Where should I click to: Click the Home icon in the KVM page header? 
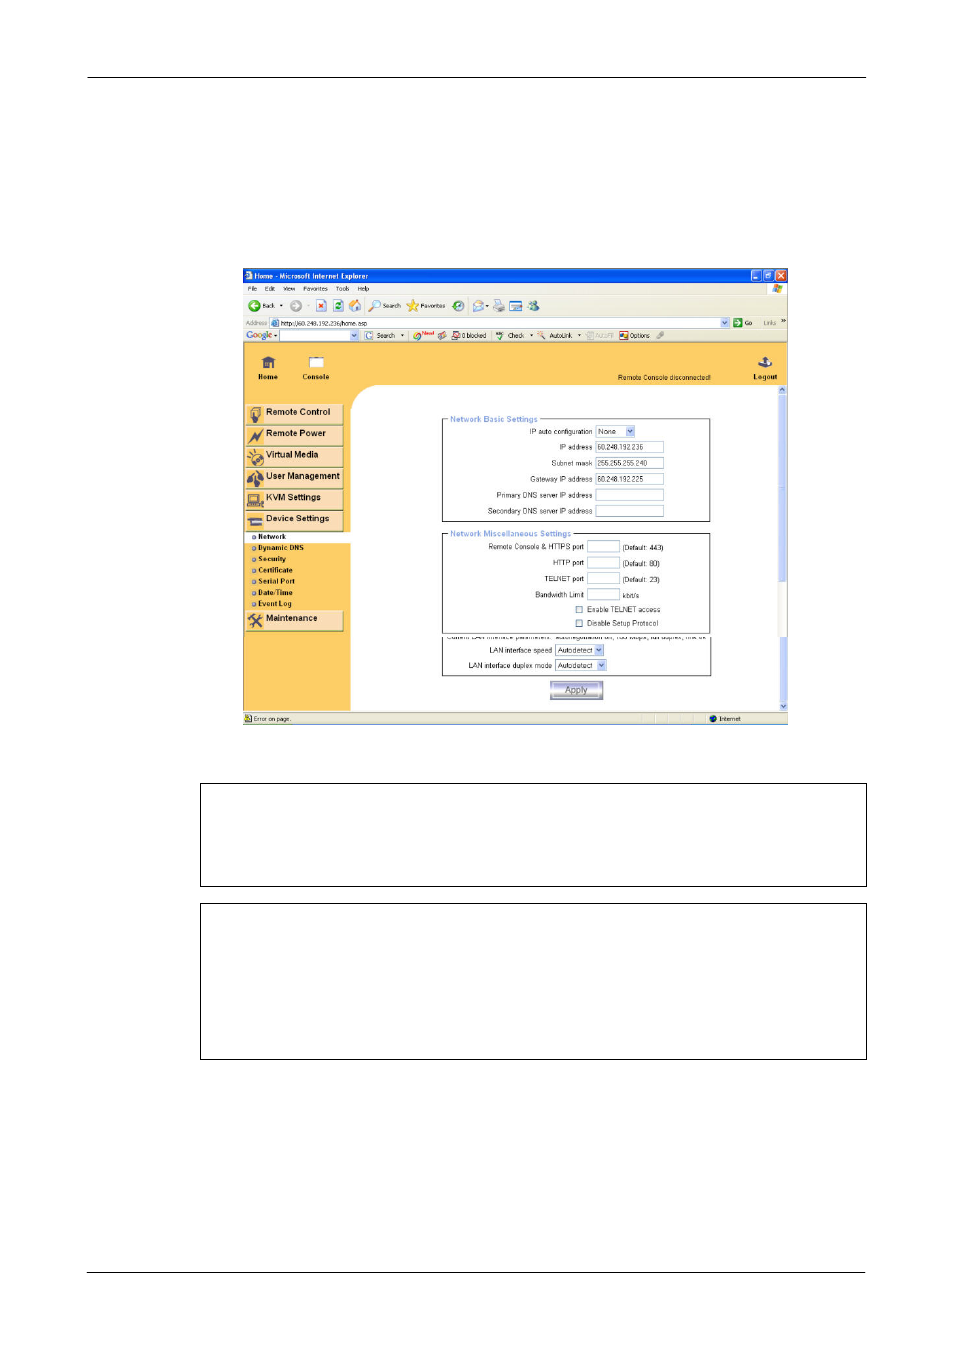tap(268, 362)
